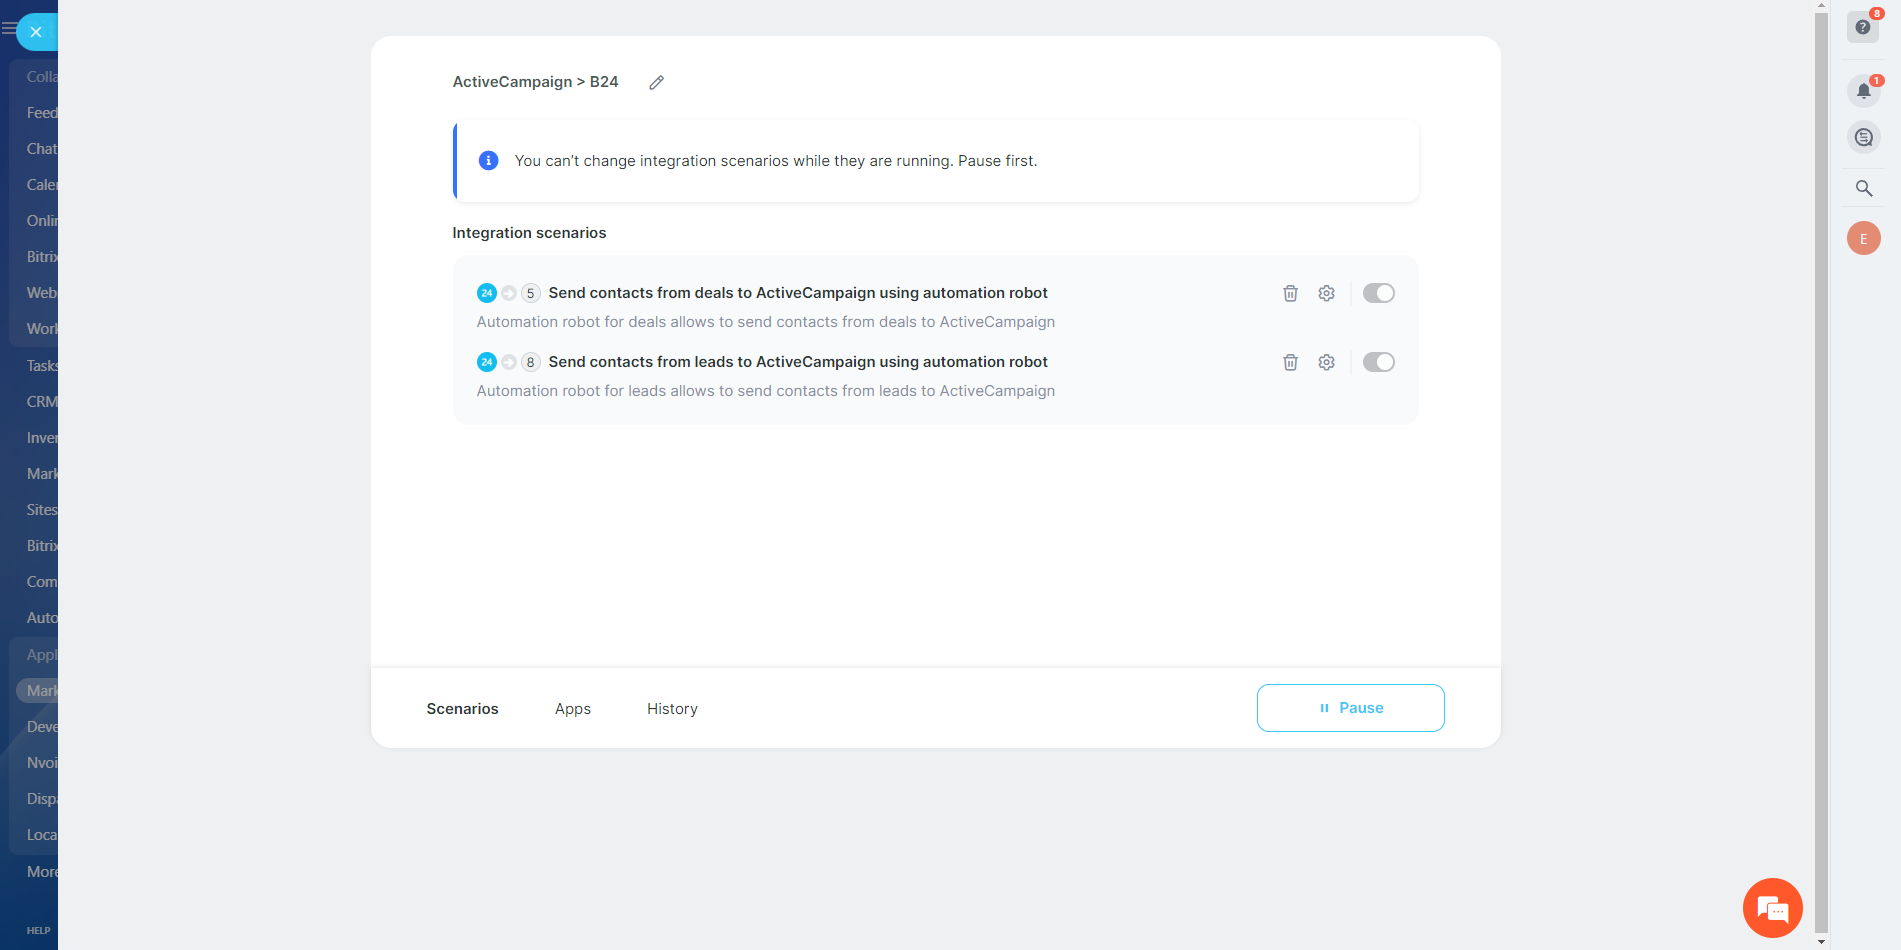Screen dimensions: 1901x950
Task: Open the user profile avatar E
Action: pos(1863,239)
